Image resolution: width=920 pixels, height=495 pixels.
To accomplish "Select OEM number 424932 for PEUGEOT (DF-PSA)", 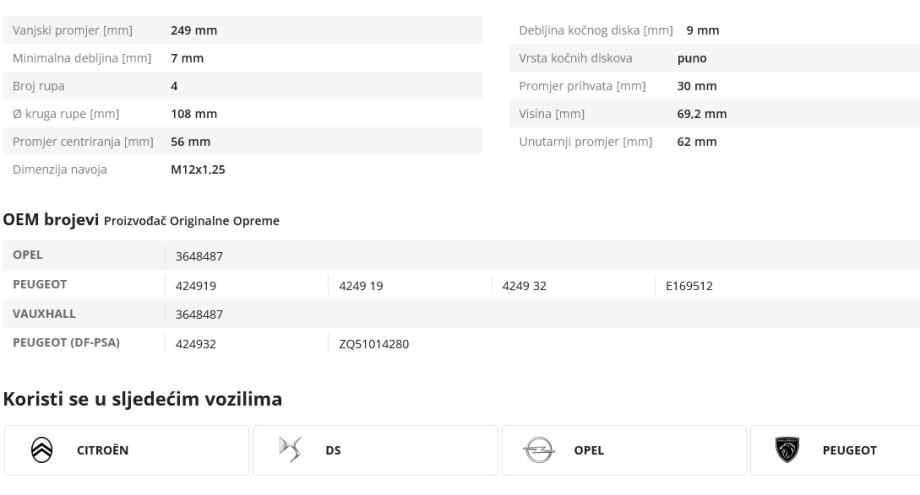I will click(195, 343).
